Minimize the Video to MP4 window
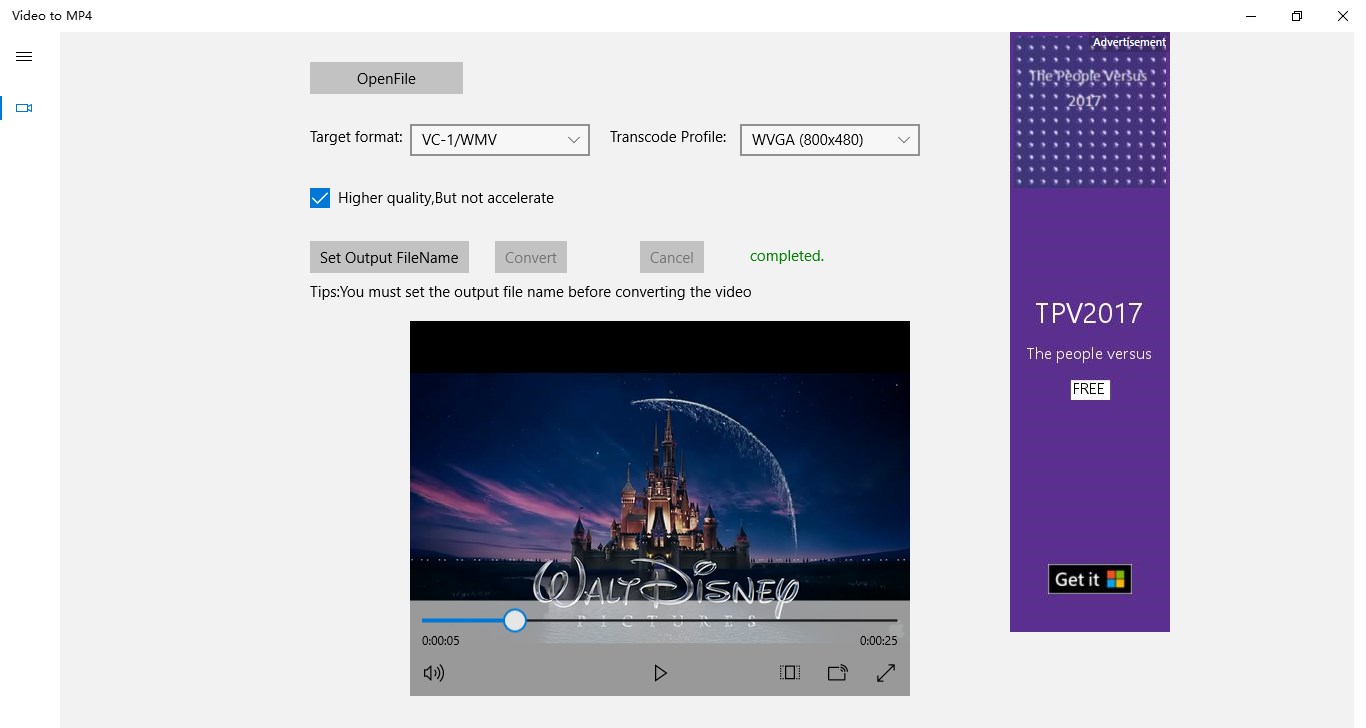1366x728 pixels. click(x=1251, y=16)
